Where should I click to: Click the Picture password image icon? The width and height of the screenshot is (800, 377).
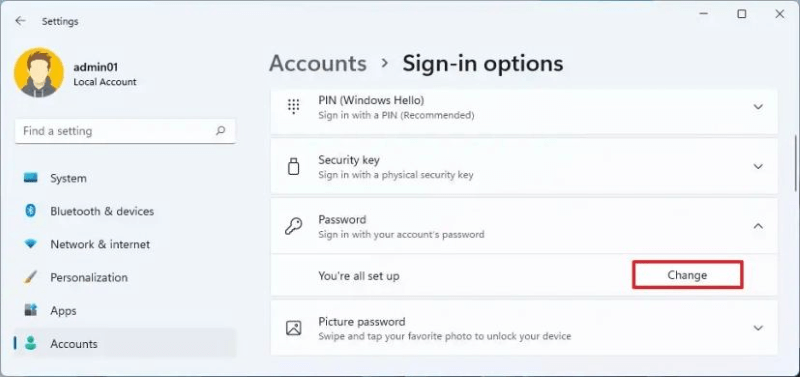click(293, 328)
